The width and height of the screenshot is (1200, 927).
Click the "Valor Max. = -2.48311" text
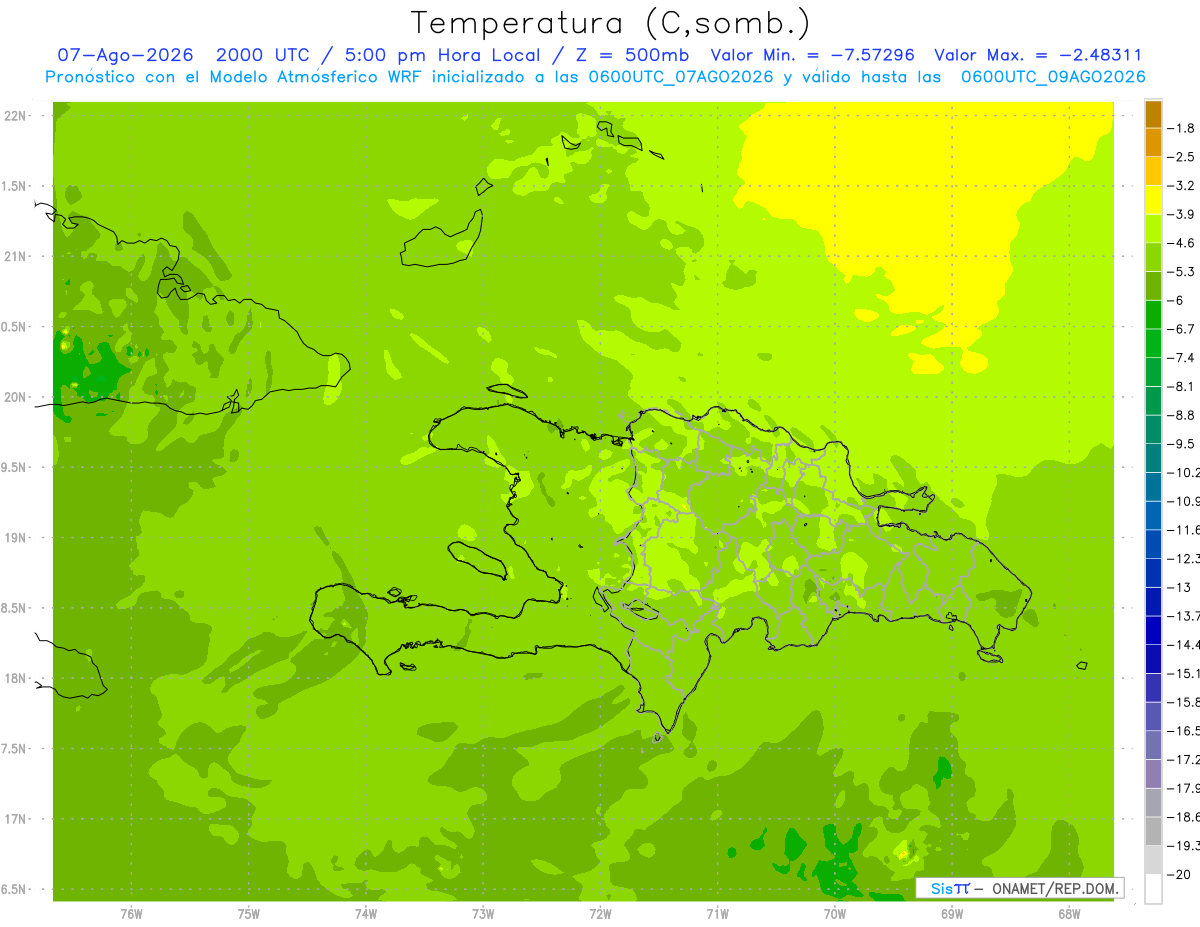coord(1038,56)
